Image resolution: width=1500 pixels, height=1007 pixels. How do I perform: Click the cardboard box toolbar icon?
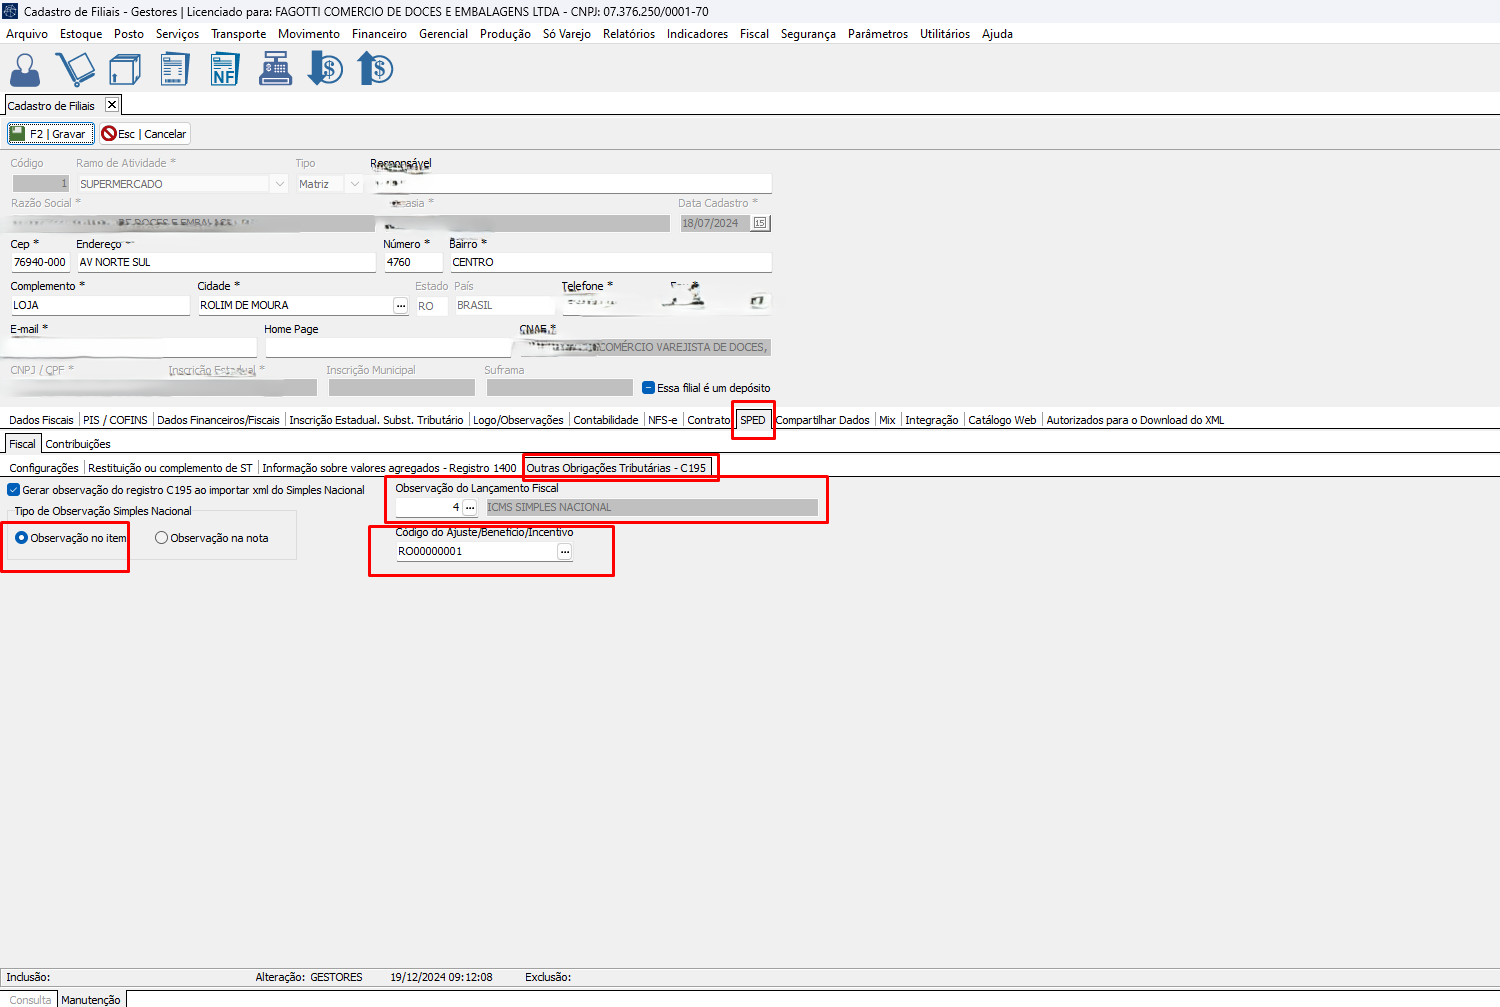tap(125, 70)
